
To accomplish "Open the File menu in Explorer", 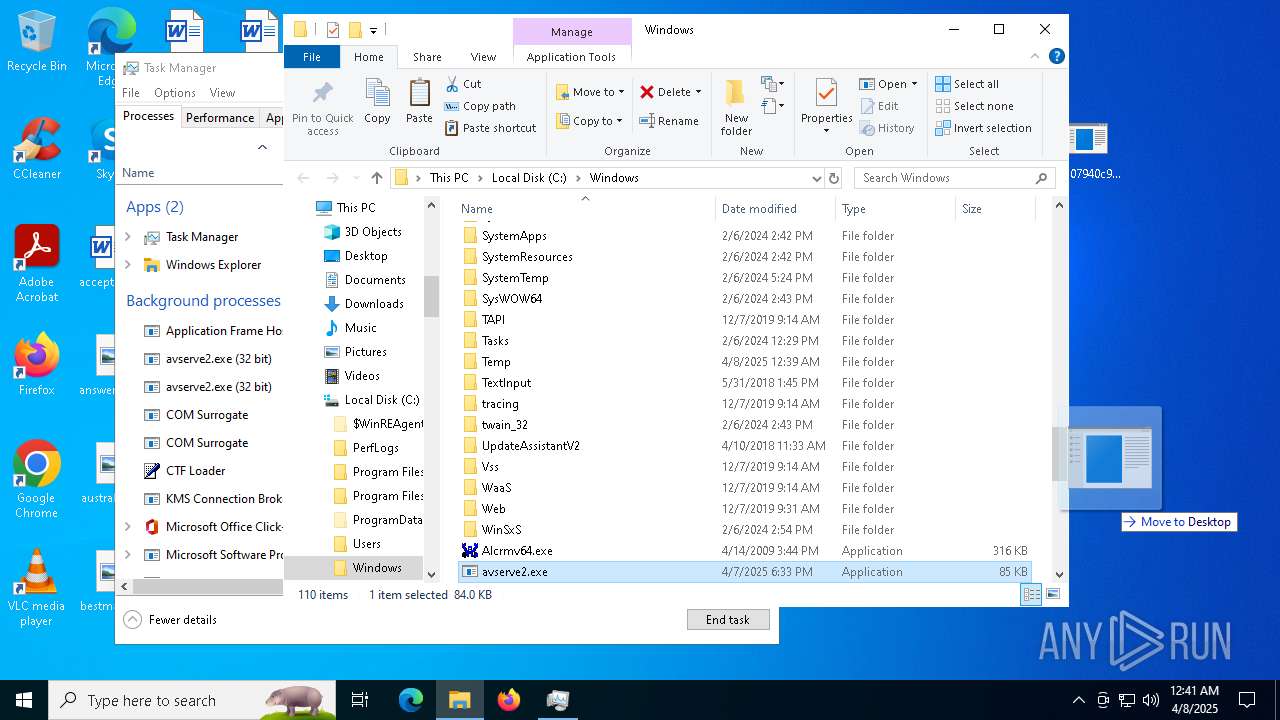I will (x=312, y=57).
